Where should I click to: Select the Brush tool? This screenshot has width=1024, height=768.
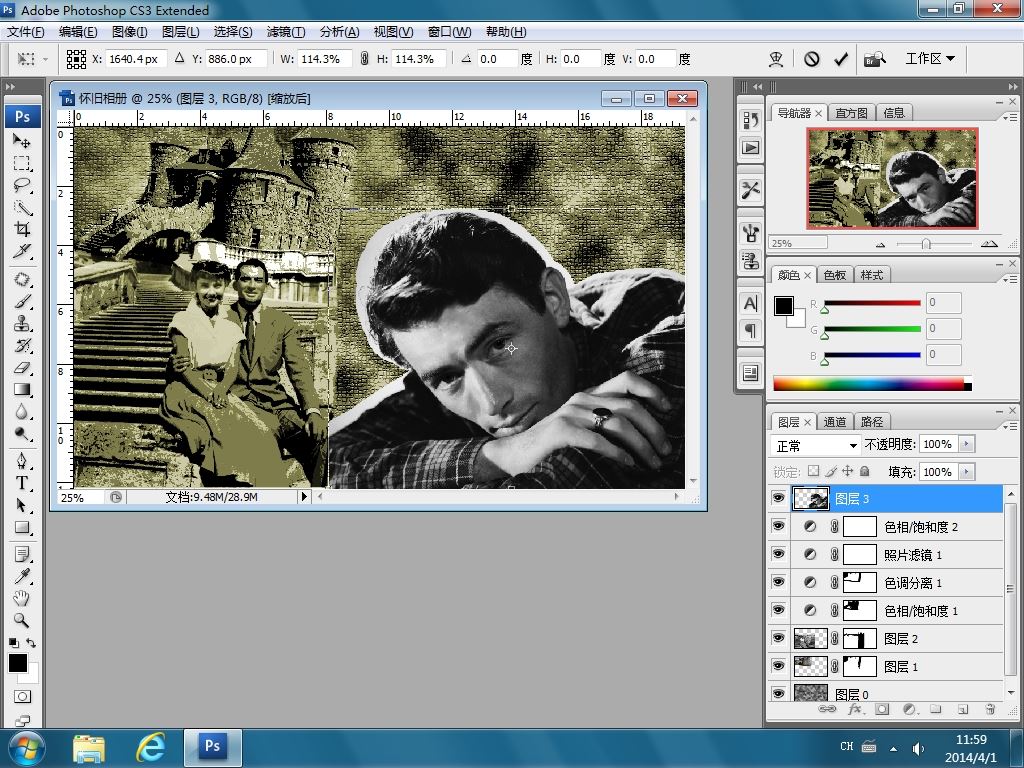pos(22,302)
